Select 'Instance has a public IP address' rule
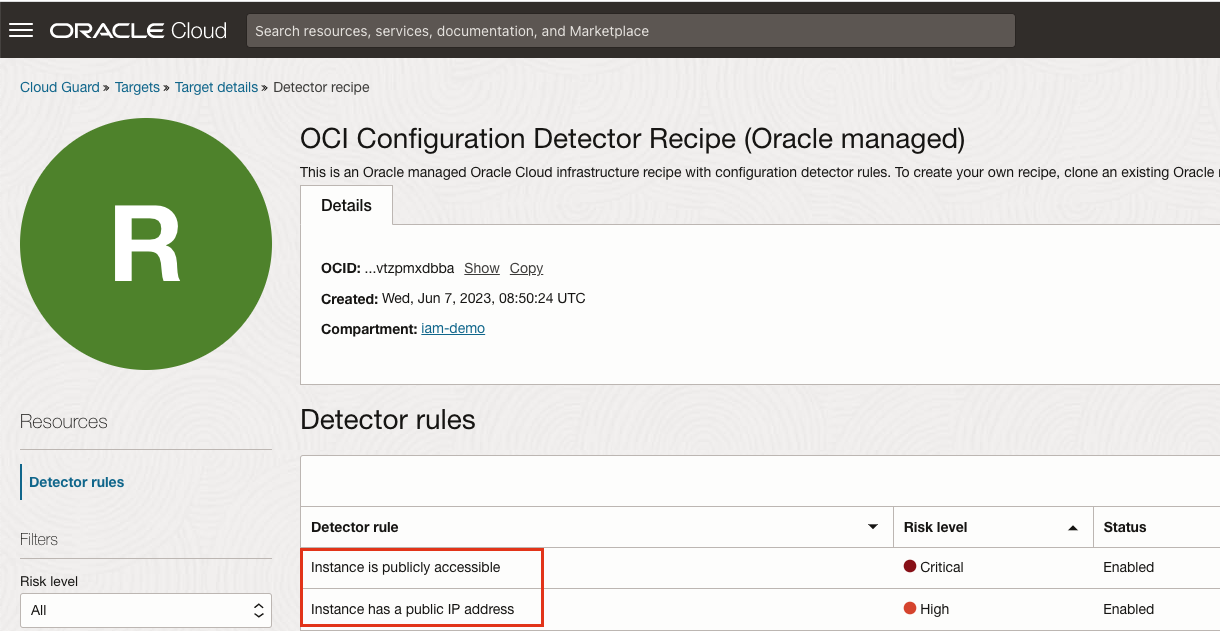Image resolution: width=1220 pixels, height=631 pixels. point(412,609)
